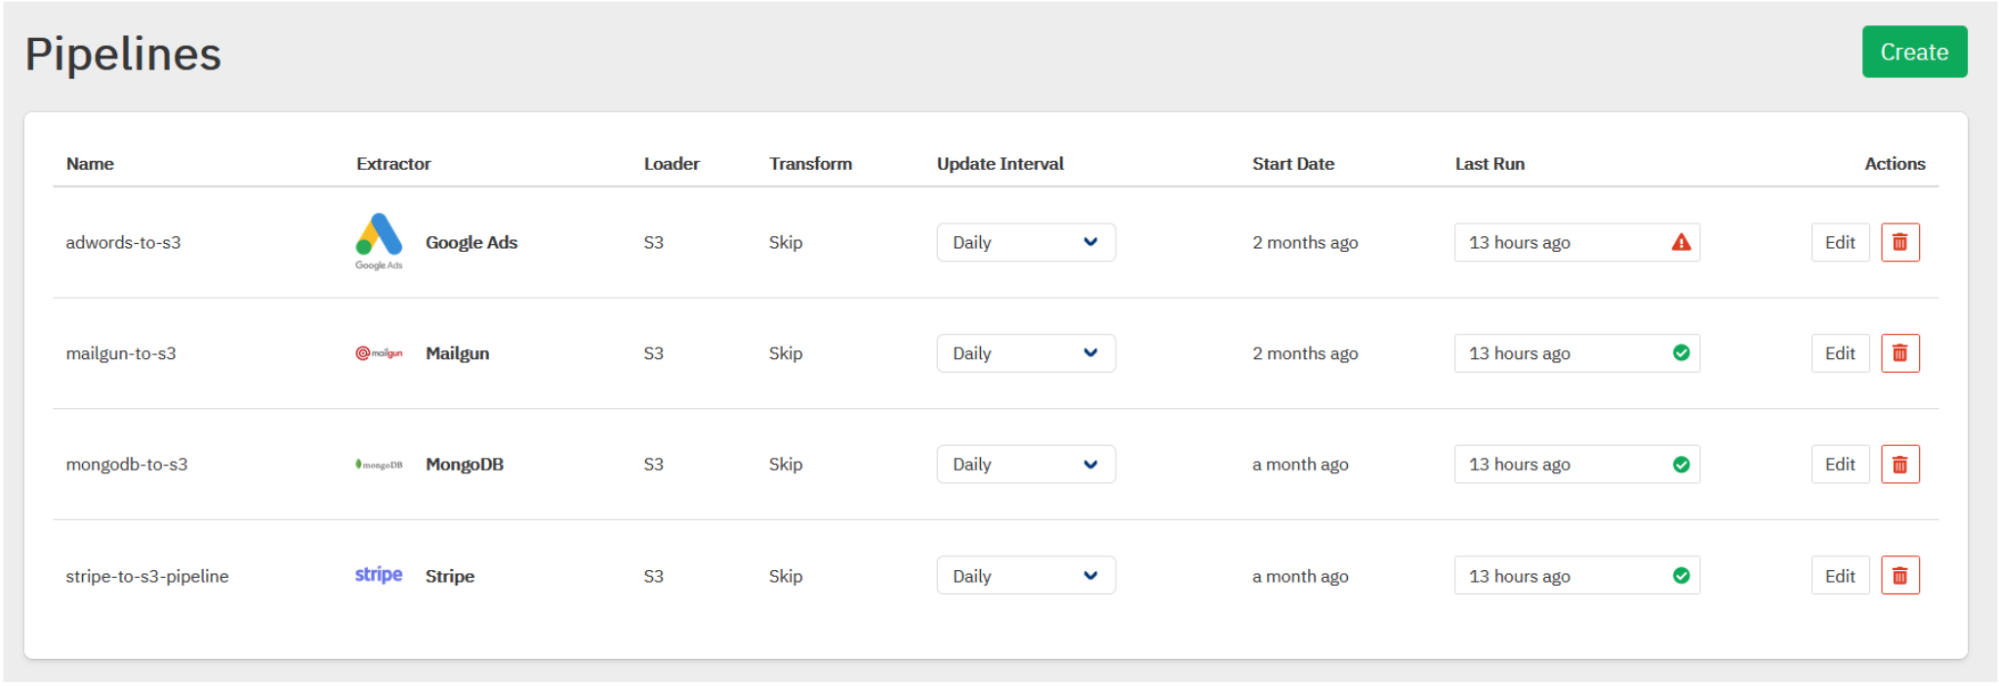The image size is (1999, 686).
Task: Click the S3 loader in stripe-to-s3-pipeline row
Action: pyautogui.click(x=653, y=576)
